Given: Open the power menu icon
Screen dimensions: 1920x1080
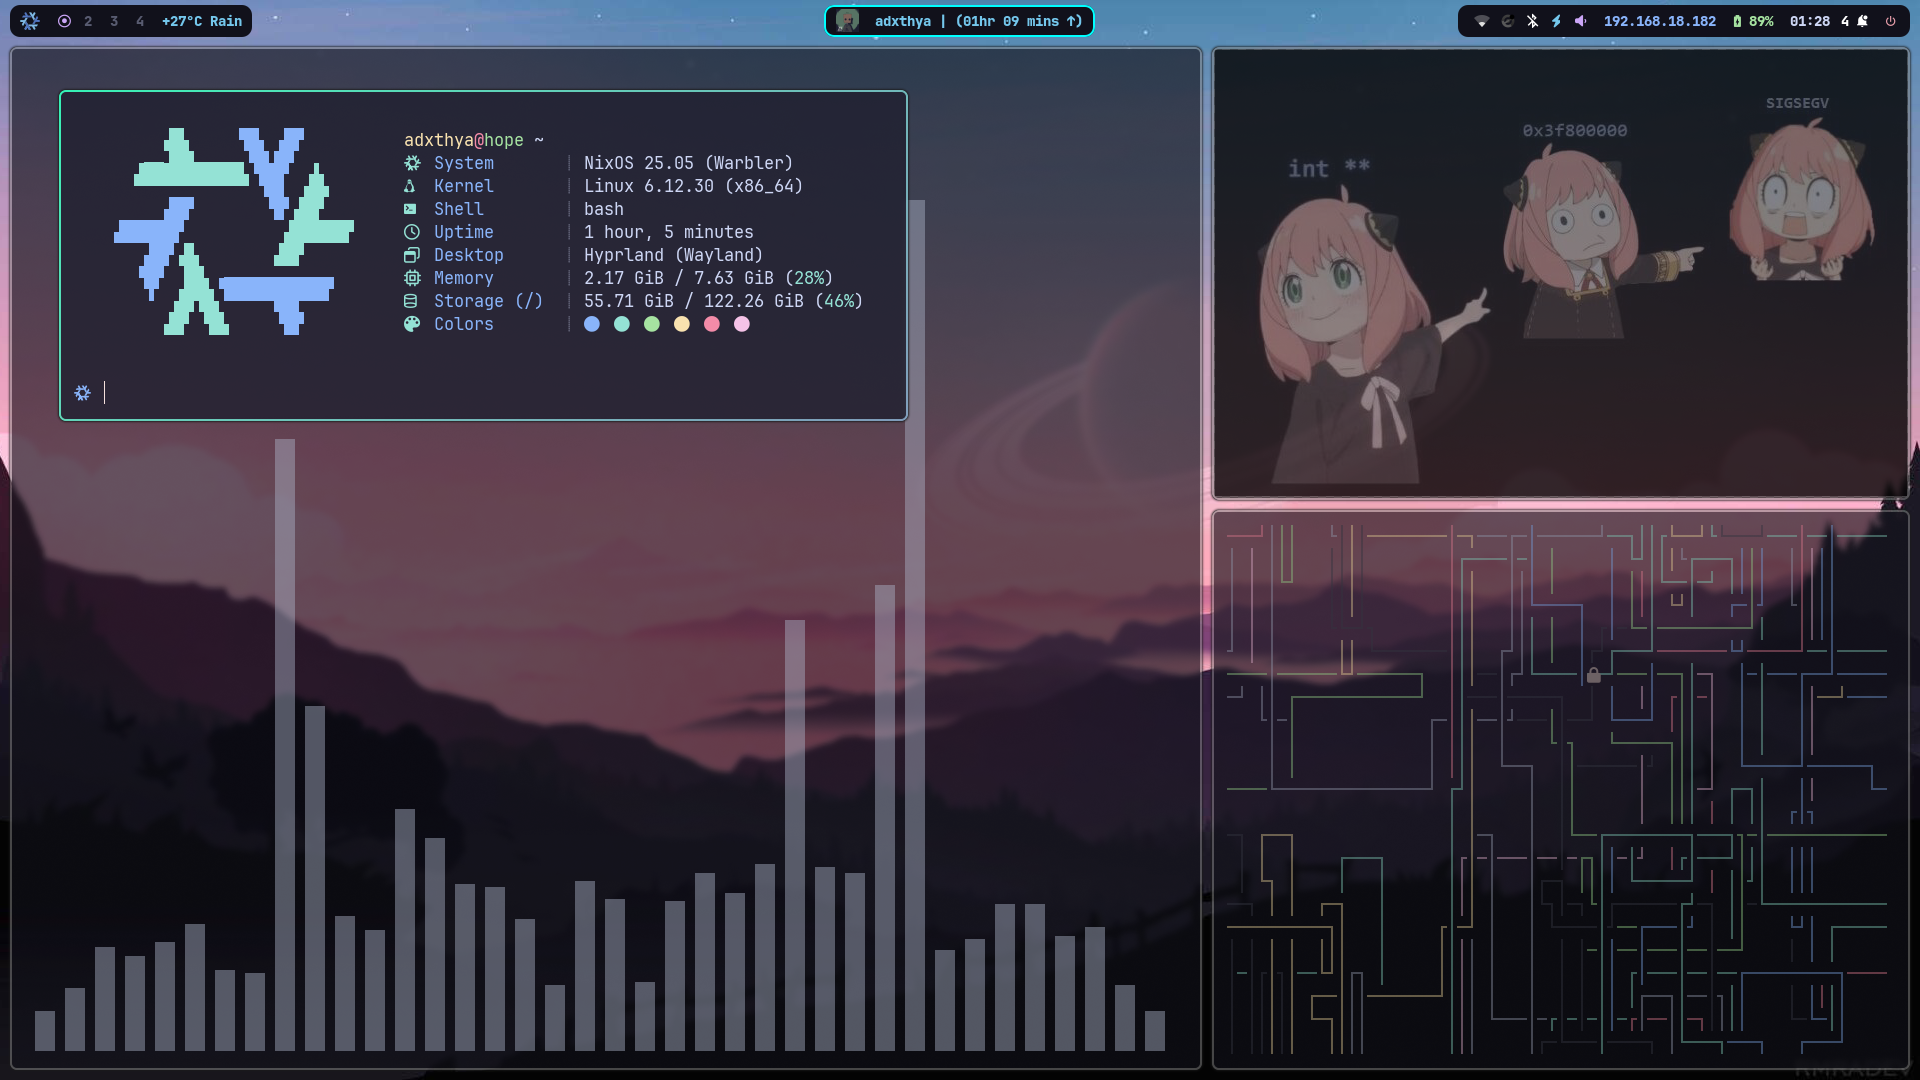Looking at the screenshot, I should coord(1890,21).
